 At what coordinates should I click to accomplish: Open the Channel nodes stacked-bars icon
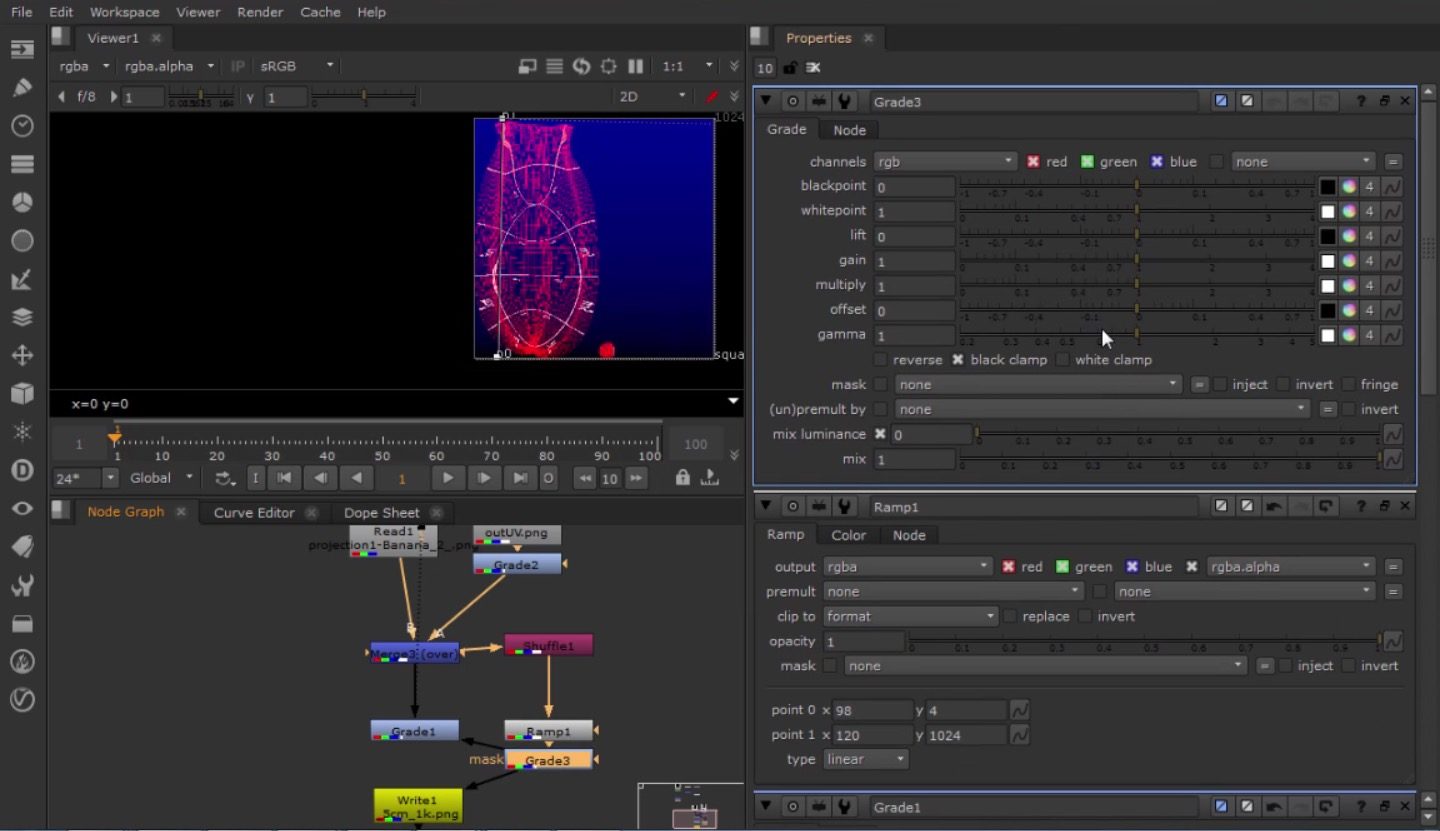(x=22, y=164)
